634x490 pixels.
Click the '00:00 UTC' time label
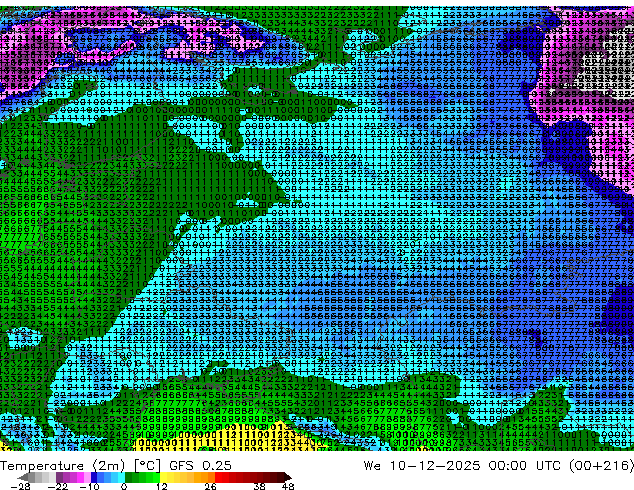(526, 466)
